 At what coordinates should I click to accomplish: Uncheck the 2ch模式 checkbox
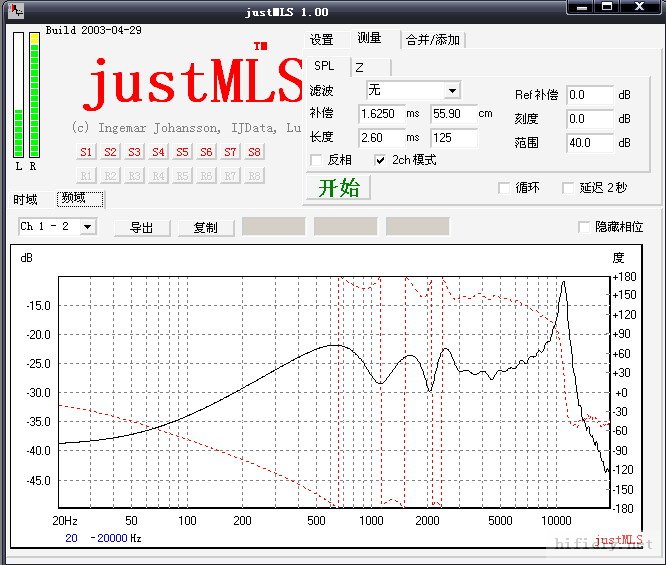(x=381, y=160)
